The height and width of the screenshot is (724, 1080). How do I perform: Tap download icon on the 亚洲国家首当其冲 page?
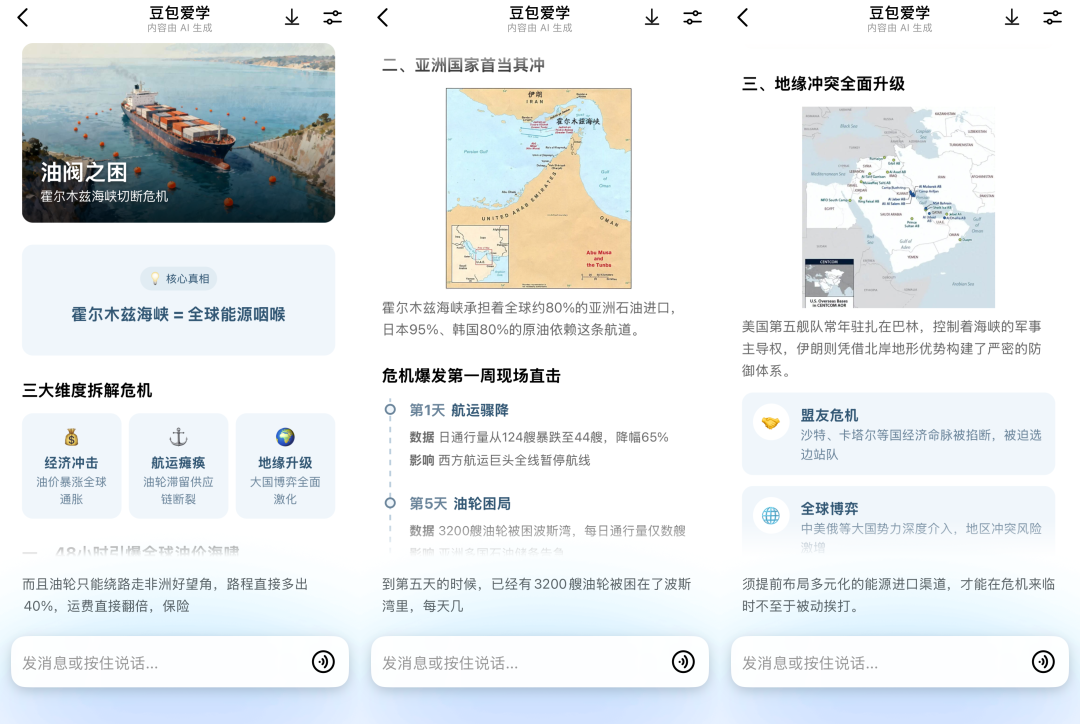click(652, 17)
